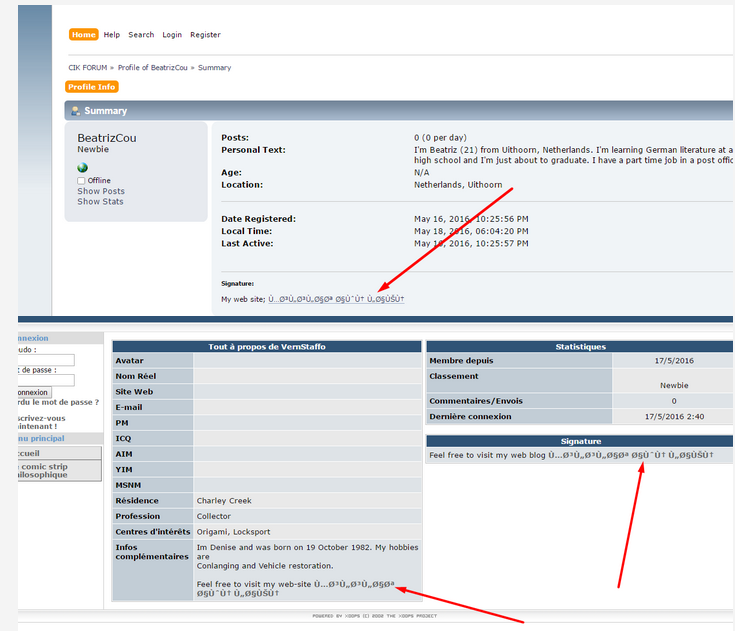The height and width of the screenshot is (631, 735).
Task: Open the Home menu tab
Action: click(x=84, y=35)
